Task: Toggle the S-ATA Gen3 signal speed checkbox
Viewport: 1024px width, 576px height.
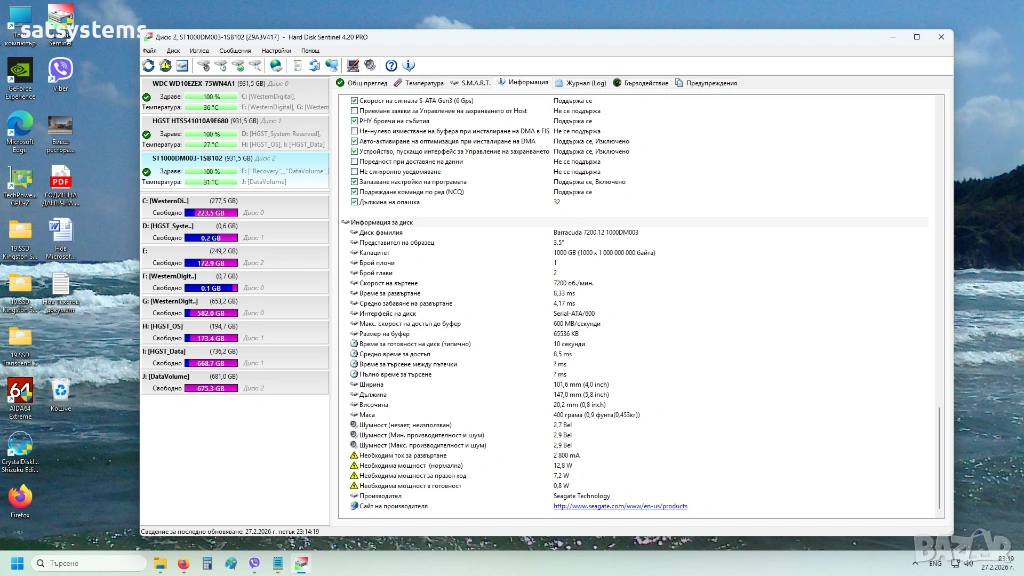Action: click(354, 101)
